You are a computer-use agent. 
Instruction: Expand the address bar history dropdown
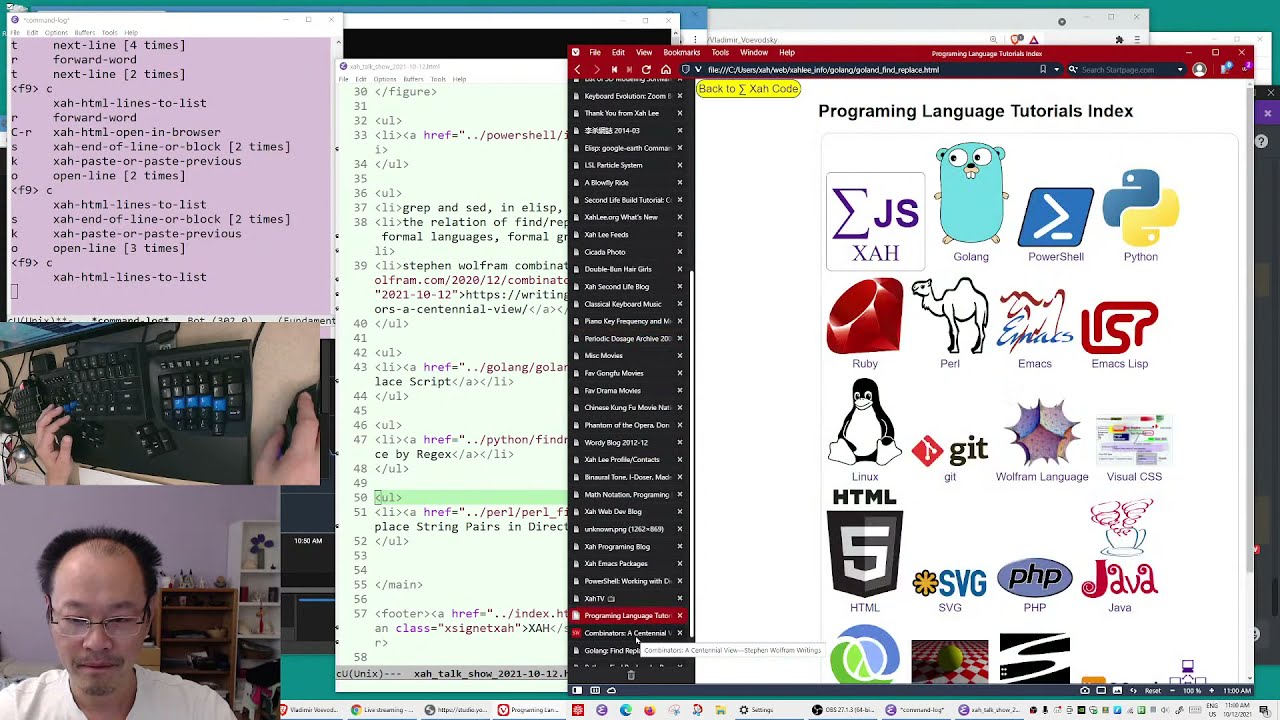tap(1057, 69)
